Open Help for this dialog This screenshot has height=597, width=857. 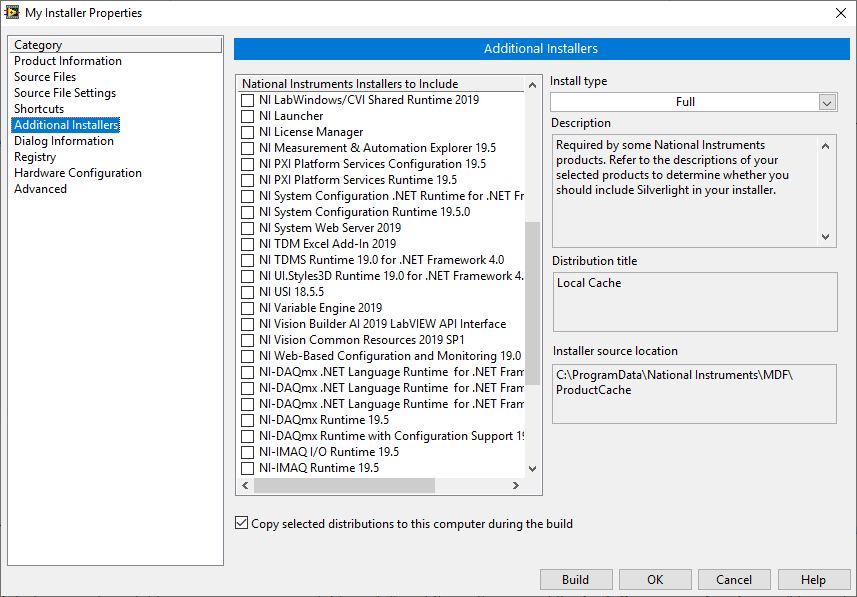click(x=814, y=580)
